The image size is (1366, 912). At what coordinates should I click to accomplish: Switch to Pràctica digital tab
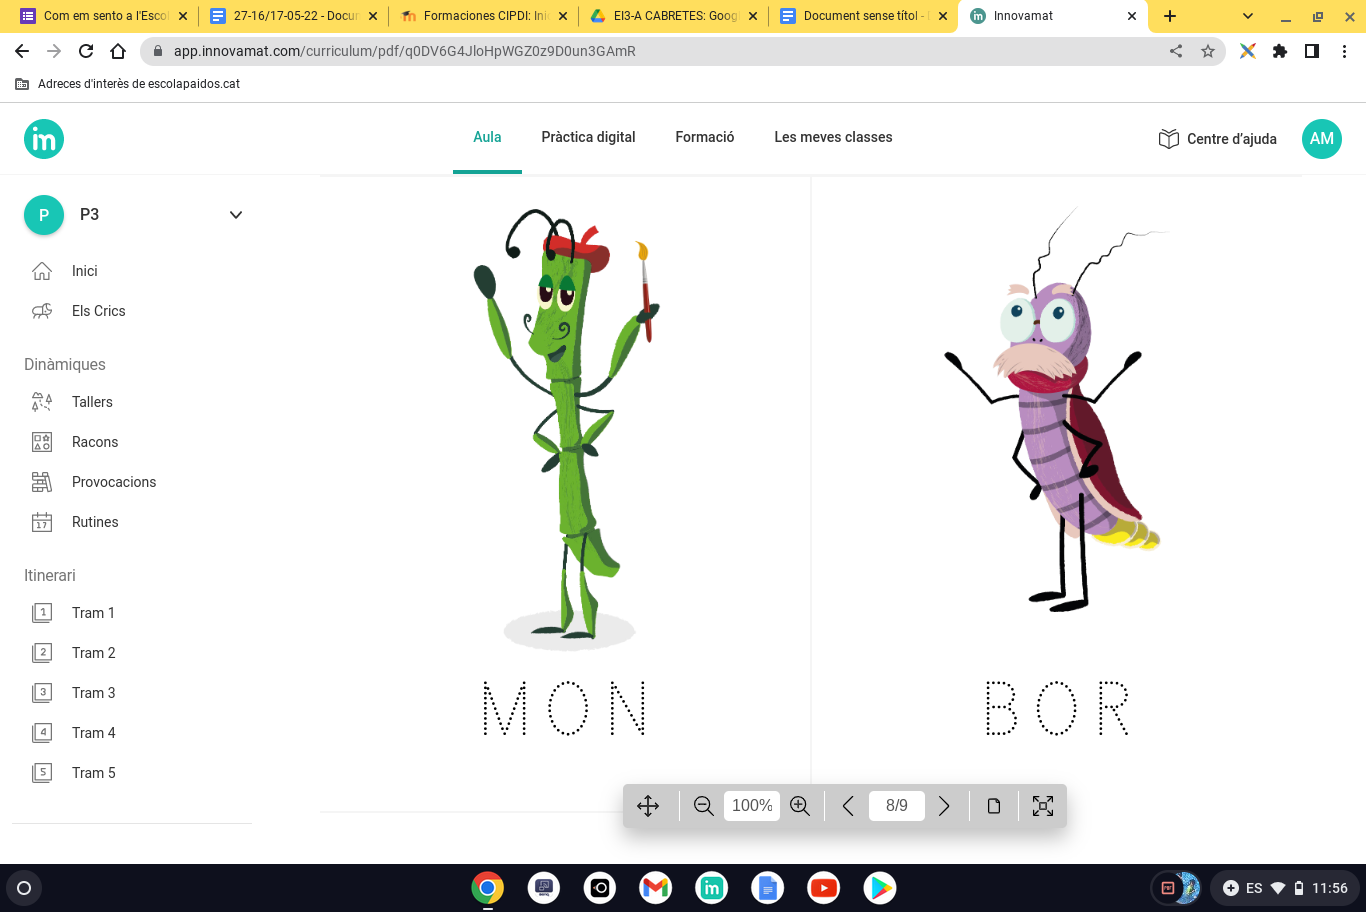tap(588, 137)
